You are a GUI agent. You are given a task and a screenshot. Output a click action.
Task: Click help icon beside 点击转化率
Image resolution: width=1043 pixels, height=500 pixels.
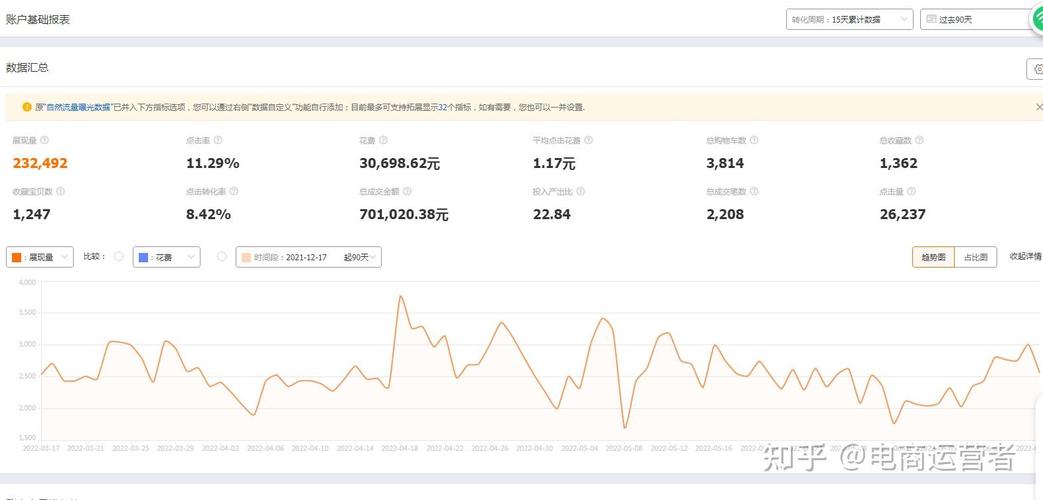[x=233, y=191]
